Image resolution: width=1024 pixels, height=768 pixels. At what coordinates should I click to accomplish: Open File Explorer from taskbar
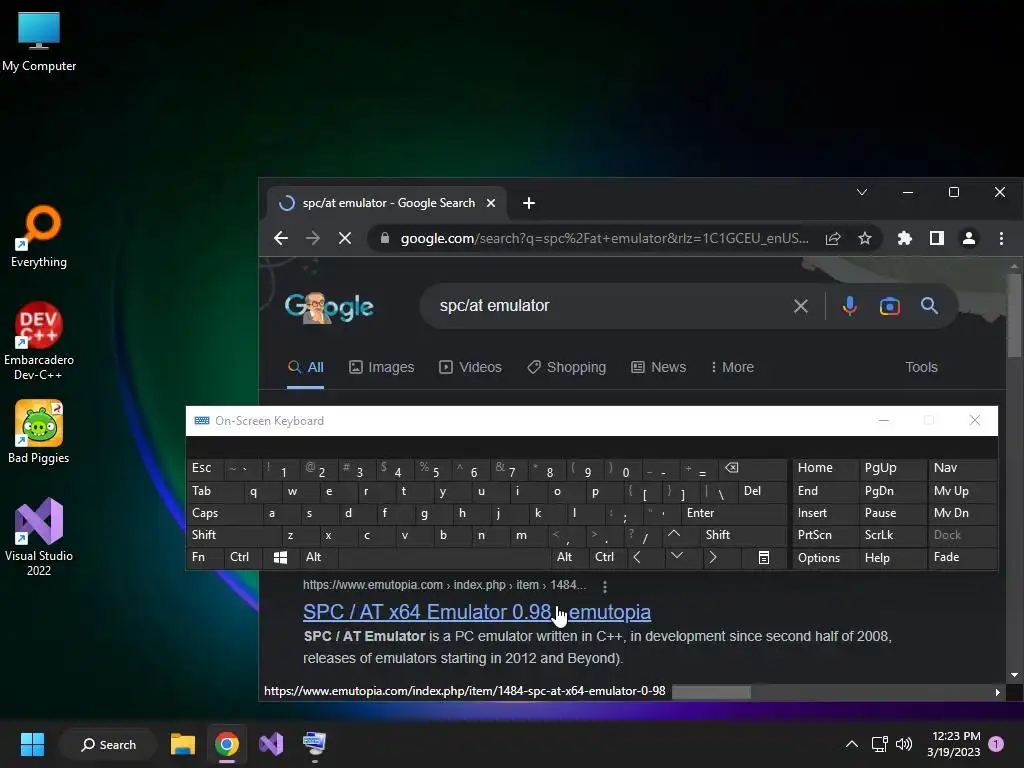183,744
